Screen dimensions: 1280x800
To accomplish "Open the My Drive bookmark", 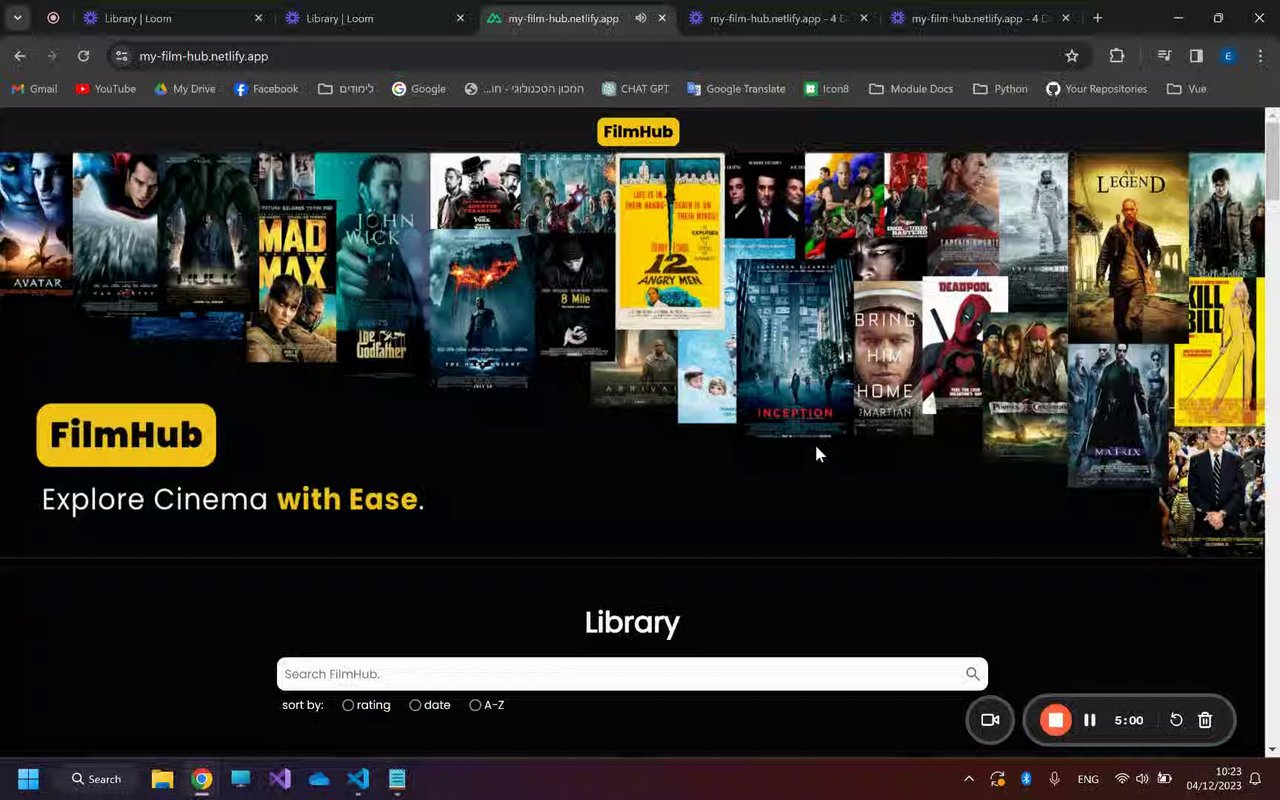I will click(x=185, y=89).
